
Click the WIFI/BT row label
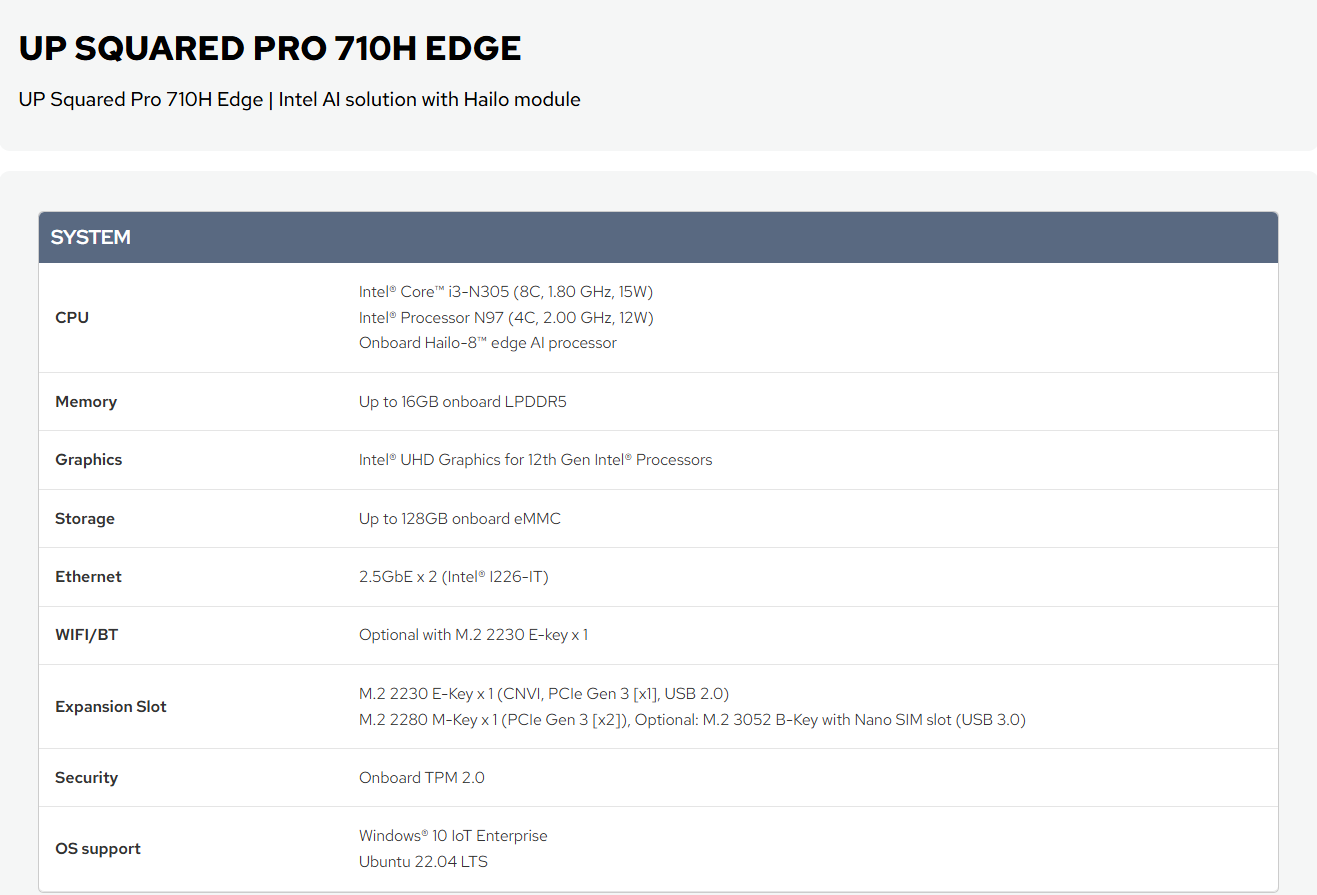(87, 635)
